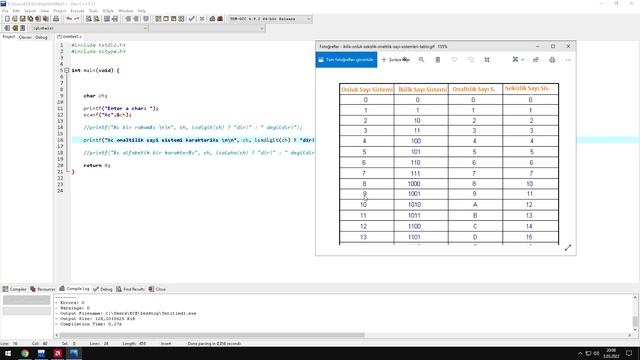Screen dimensions: 640x360
Task: Unindent code using the Unindent icon
Action: (x=135, y=19)
